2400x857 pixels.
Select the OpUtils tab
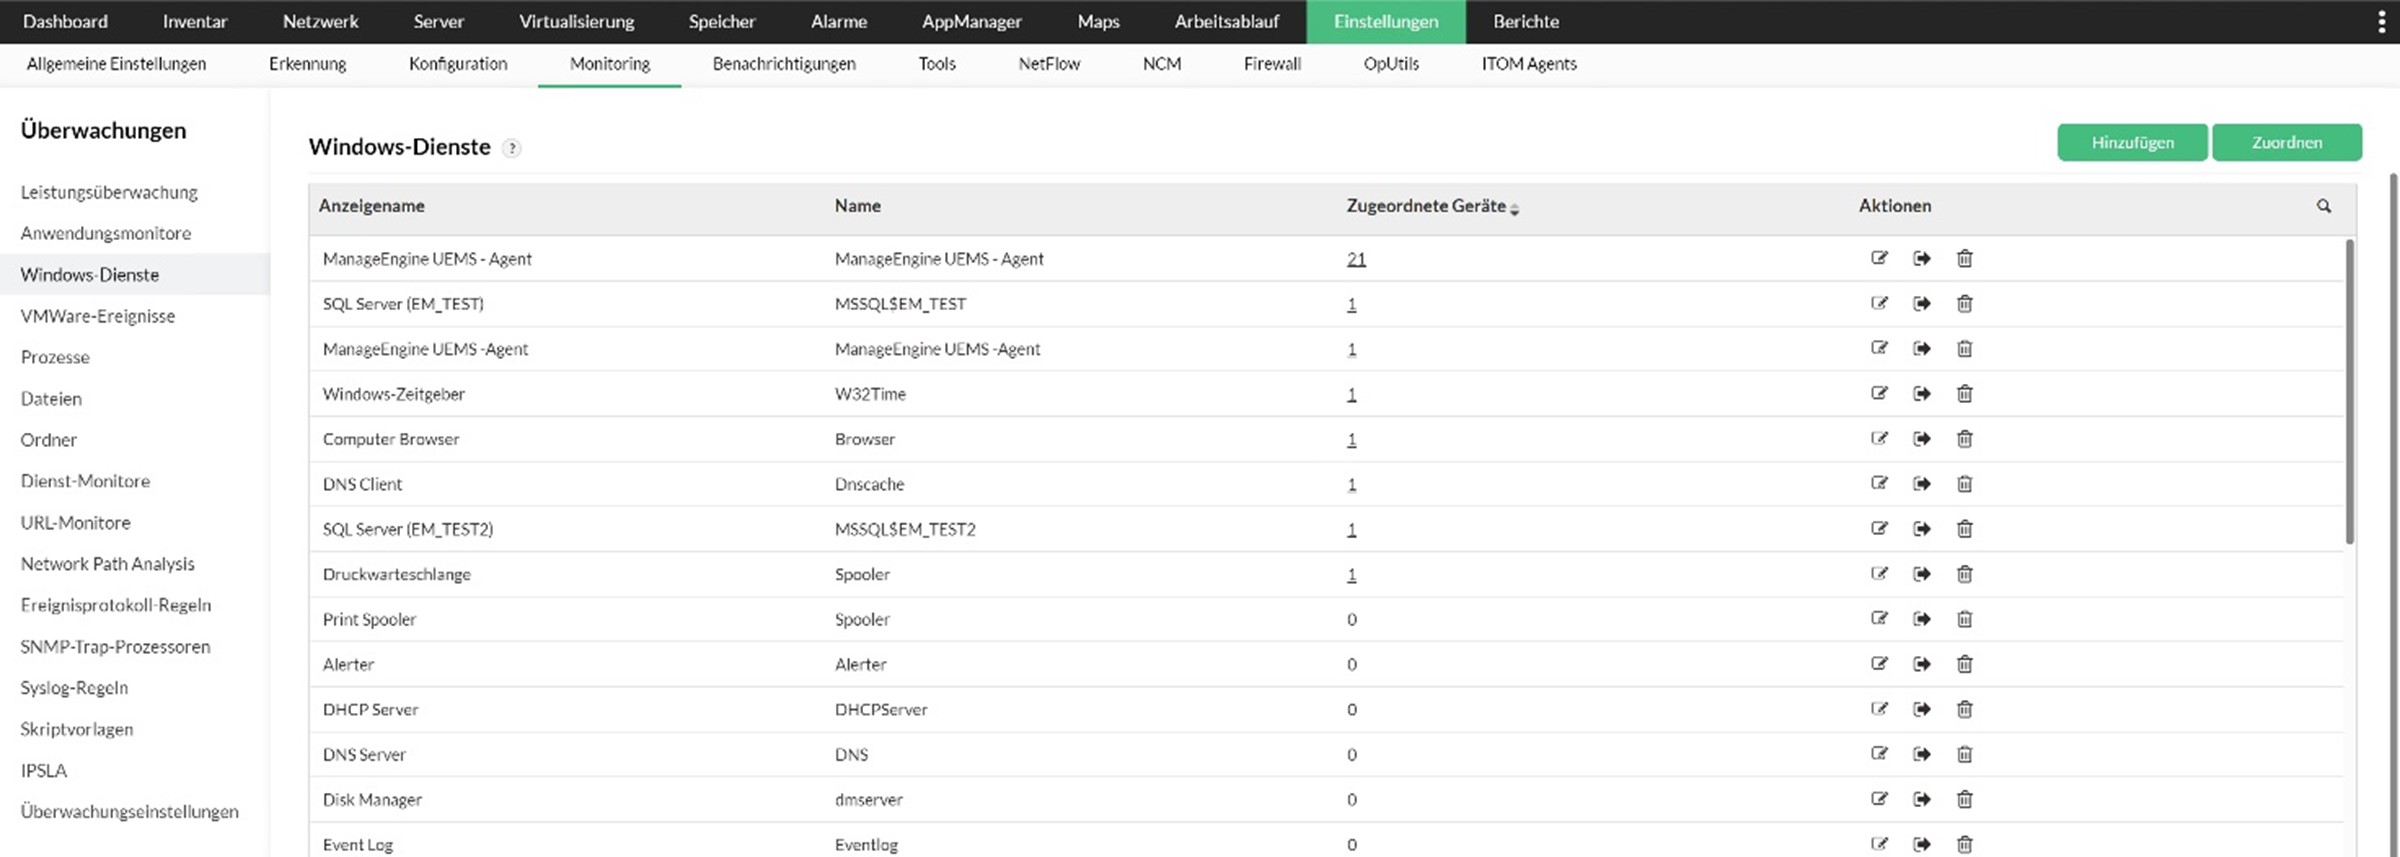tap(1390, 63)
